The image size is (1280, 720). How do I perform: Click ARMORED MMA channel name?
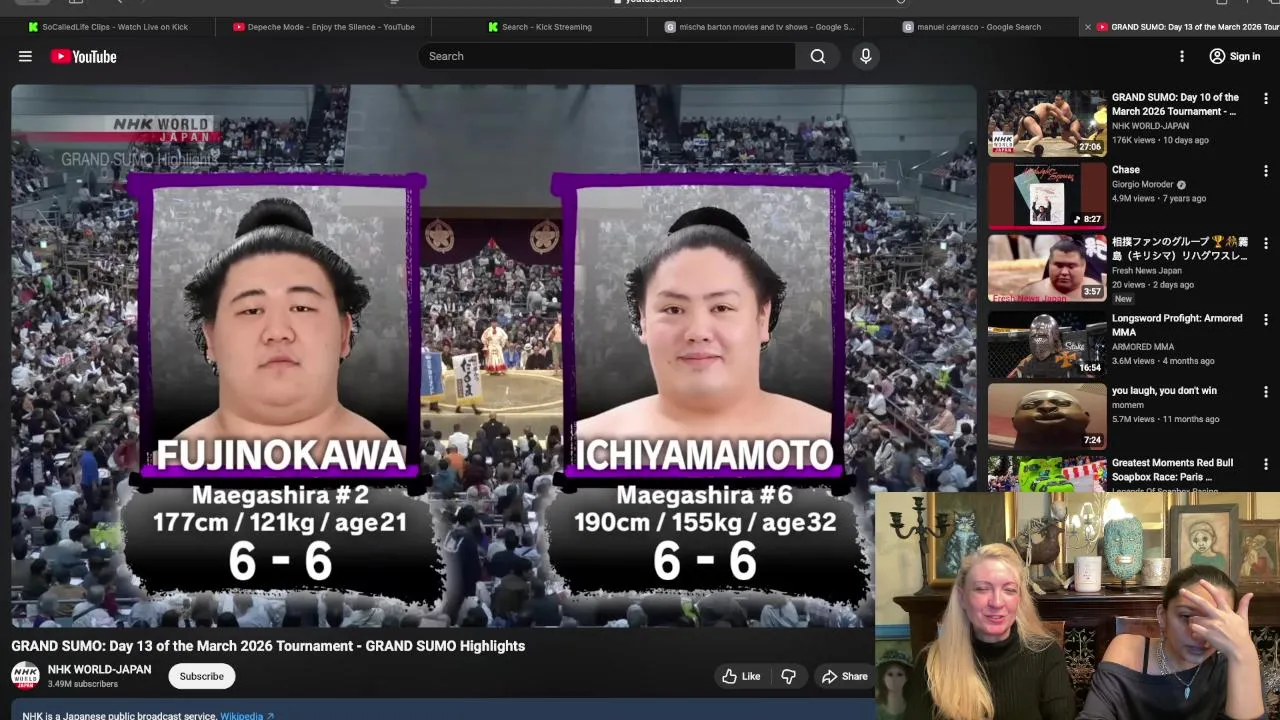tap(1143, 347)
